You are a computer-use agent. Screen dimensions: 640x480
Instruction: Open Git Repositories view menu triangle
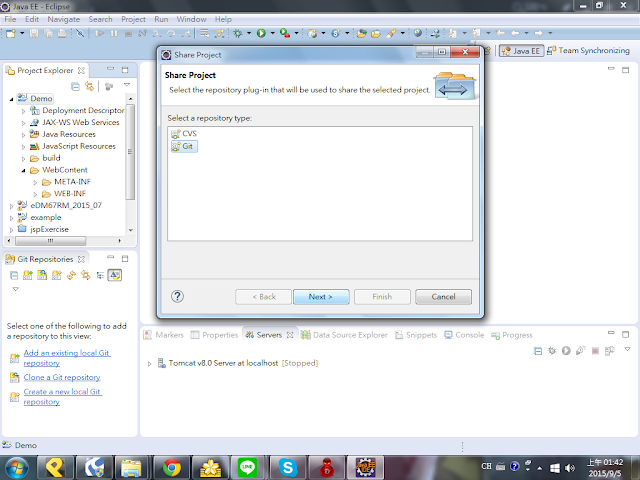coord(16,289)
